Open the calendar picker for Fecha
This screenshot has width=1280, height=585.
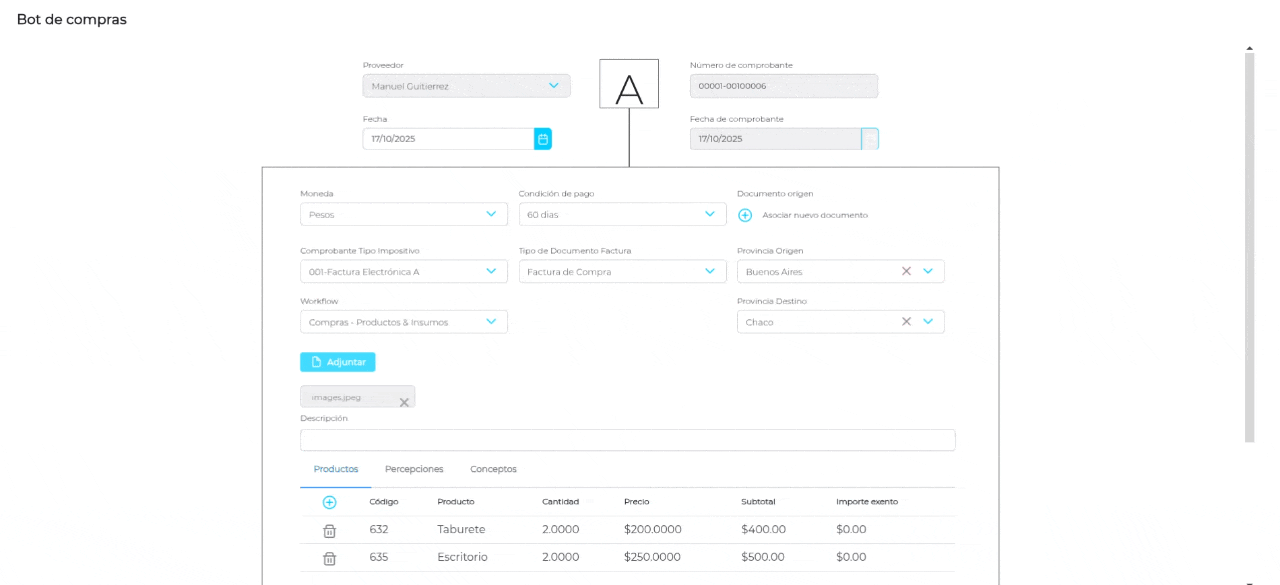coord(542,138)
